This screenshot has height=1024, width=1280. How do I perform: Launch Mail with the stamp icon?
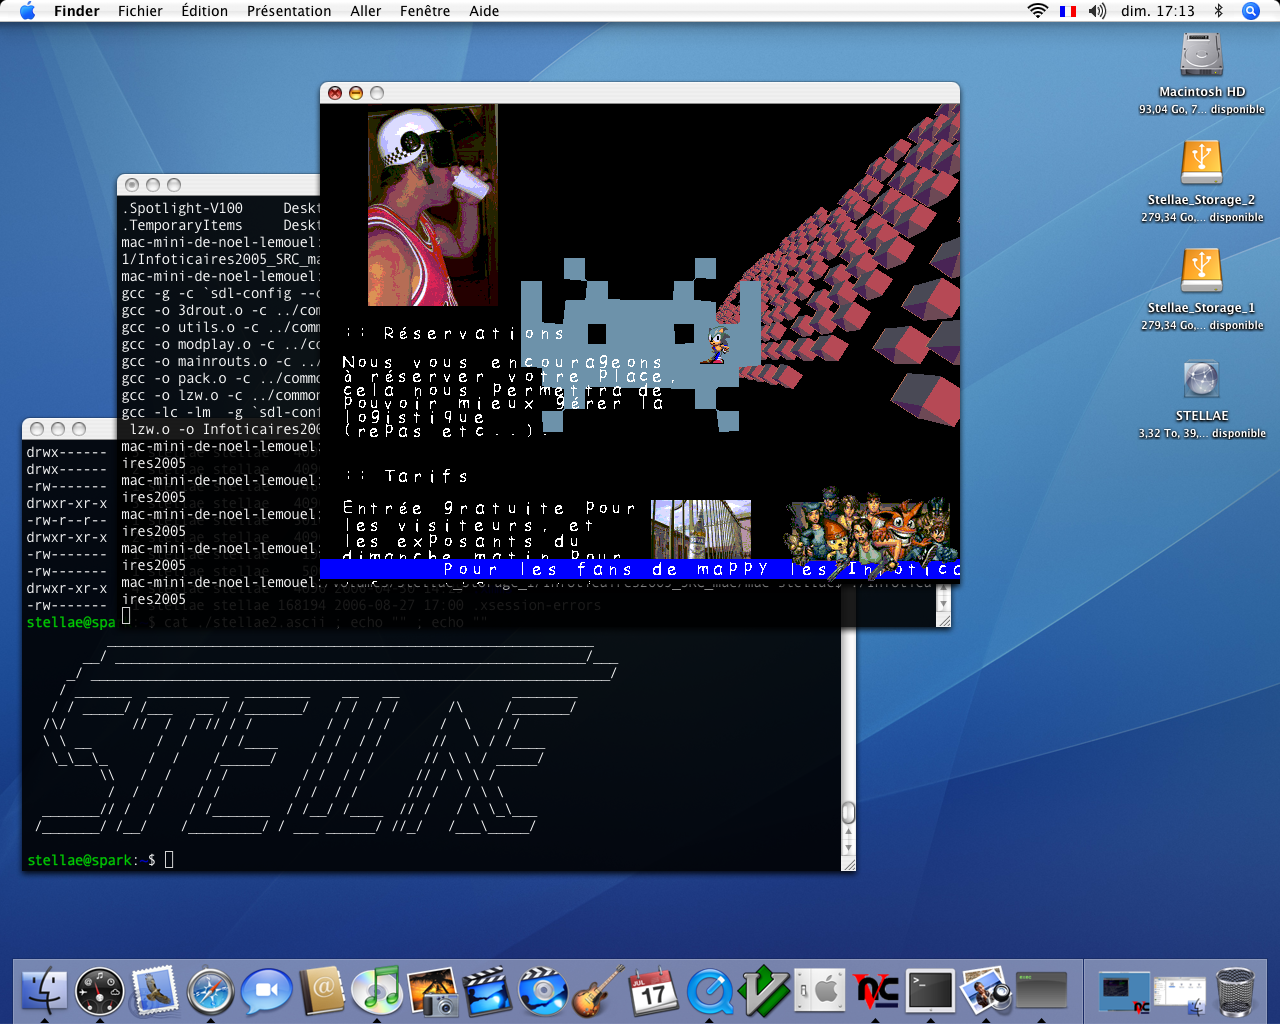(154, 991)
